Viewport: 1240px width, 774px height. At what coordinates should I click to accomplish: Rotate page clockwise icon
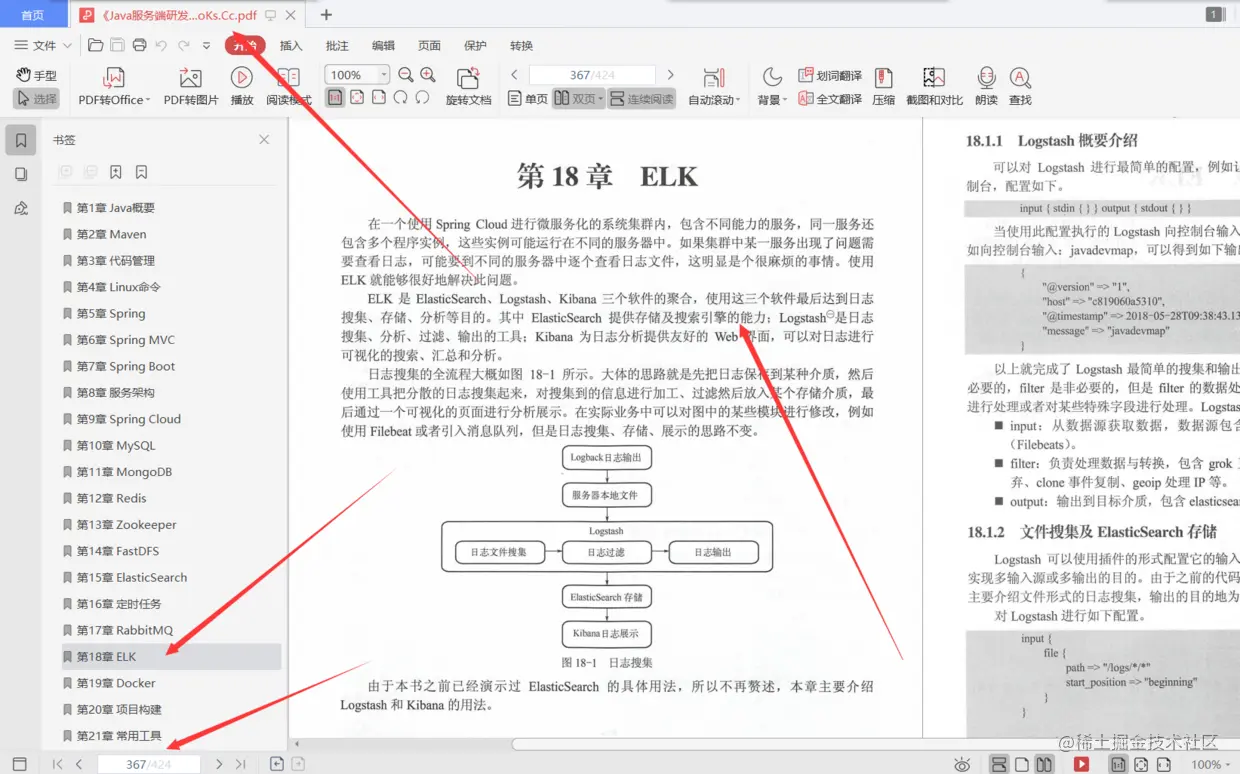[x=400, y=98]
